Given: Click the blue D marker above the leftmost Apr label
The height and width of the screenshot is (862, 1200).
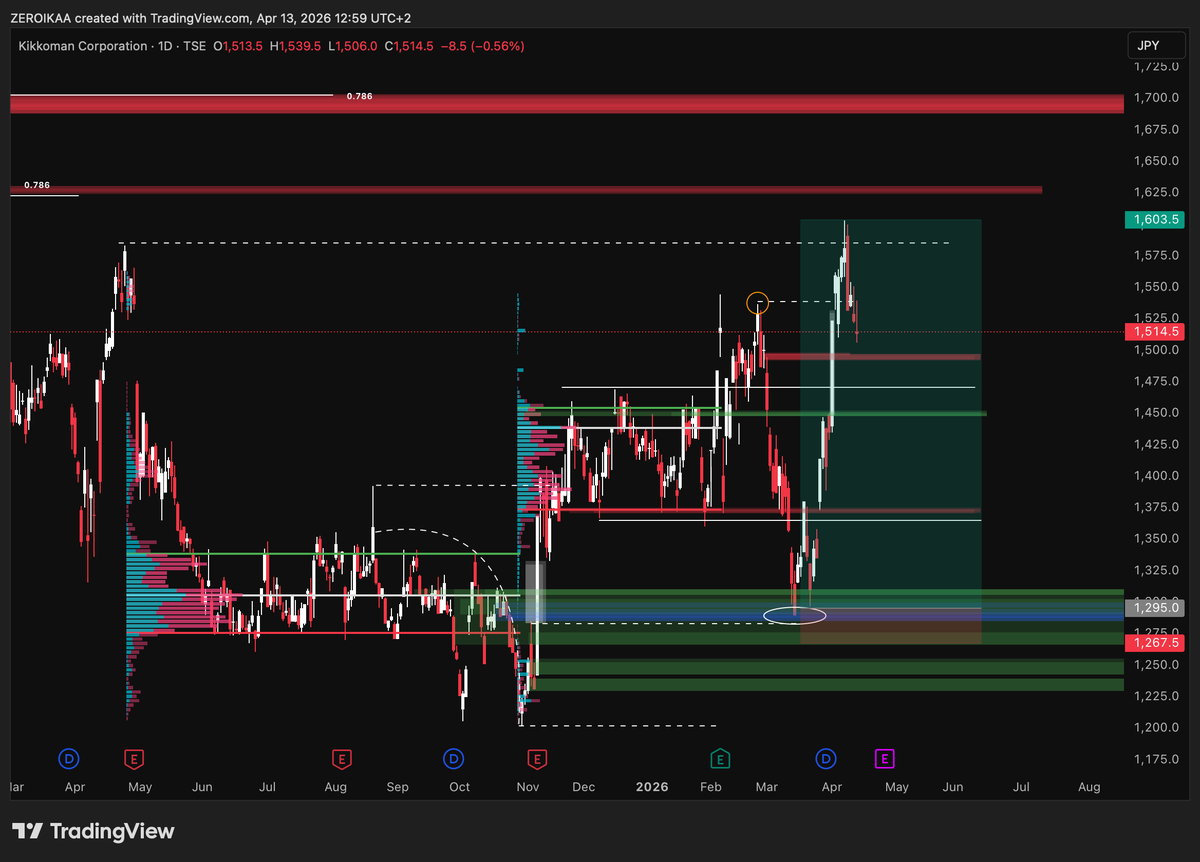Looking at the screenshot, I should (69, 759).
